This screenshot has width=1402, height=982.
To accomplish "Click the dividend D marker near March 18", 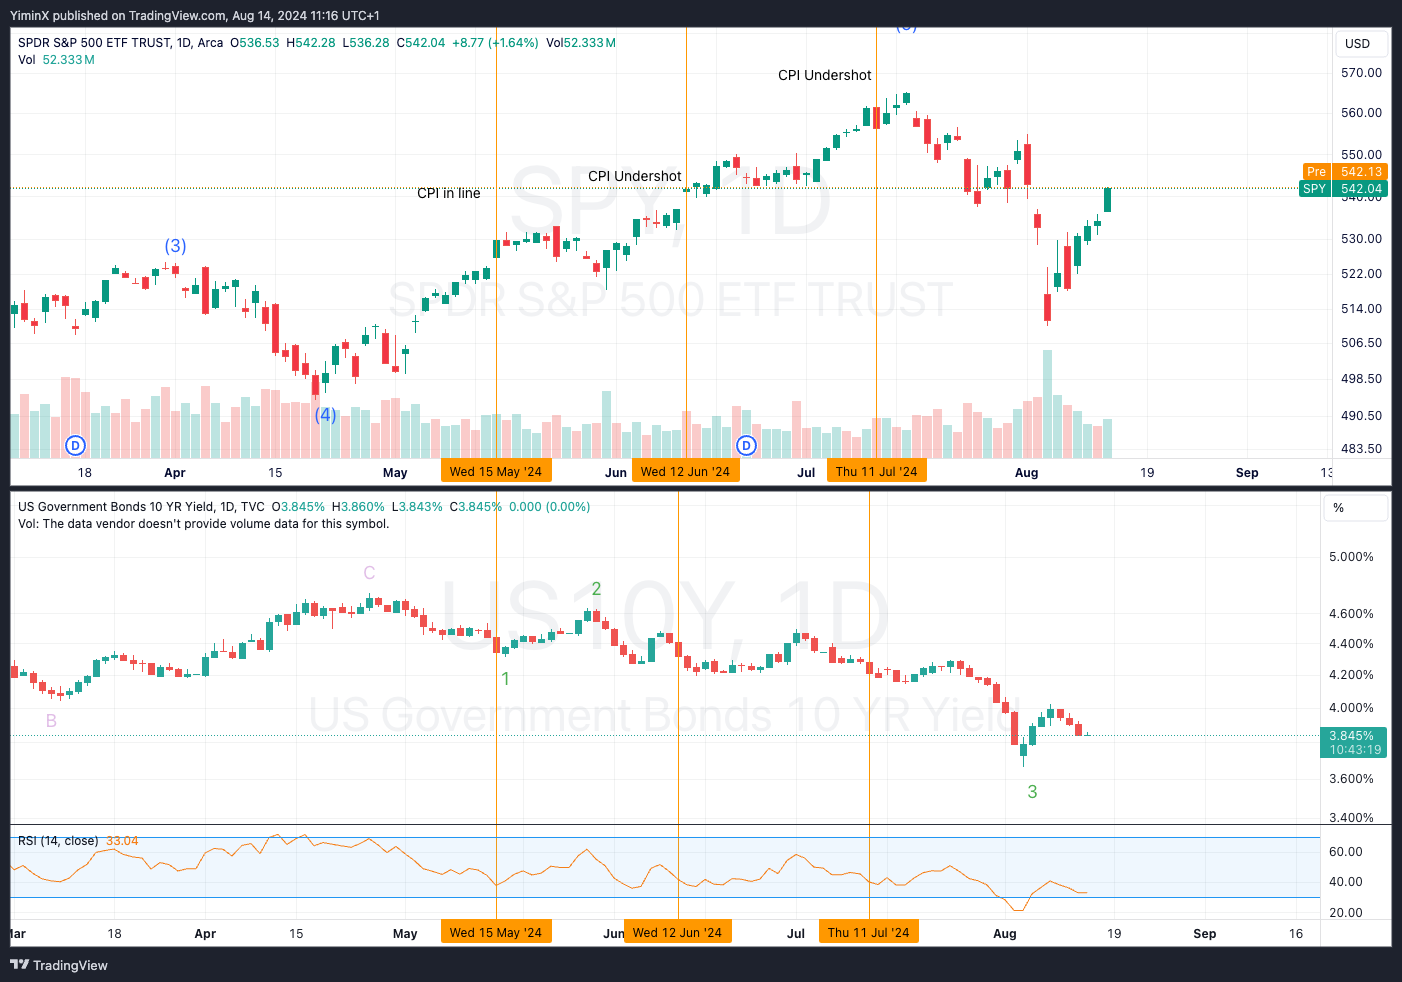I will pyautogui.click(x=75, y=445).
